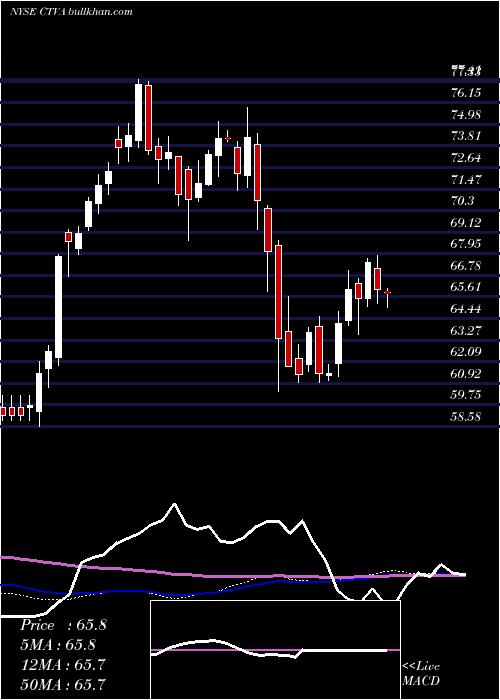Select the 65.61 price axis label
Image resolution: width=500 pixels, height=700 pixels.
coord(466,287)
